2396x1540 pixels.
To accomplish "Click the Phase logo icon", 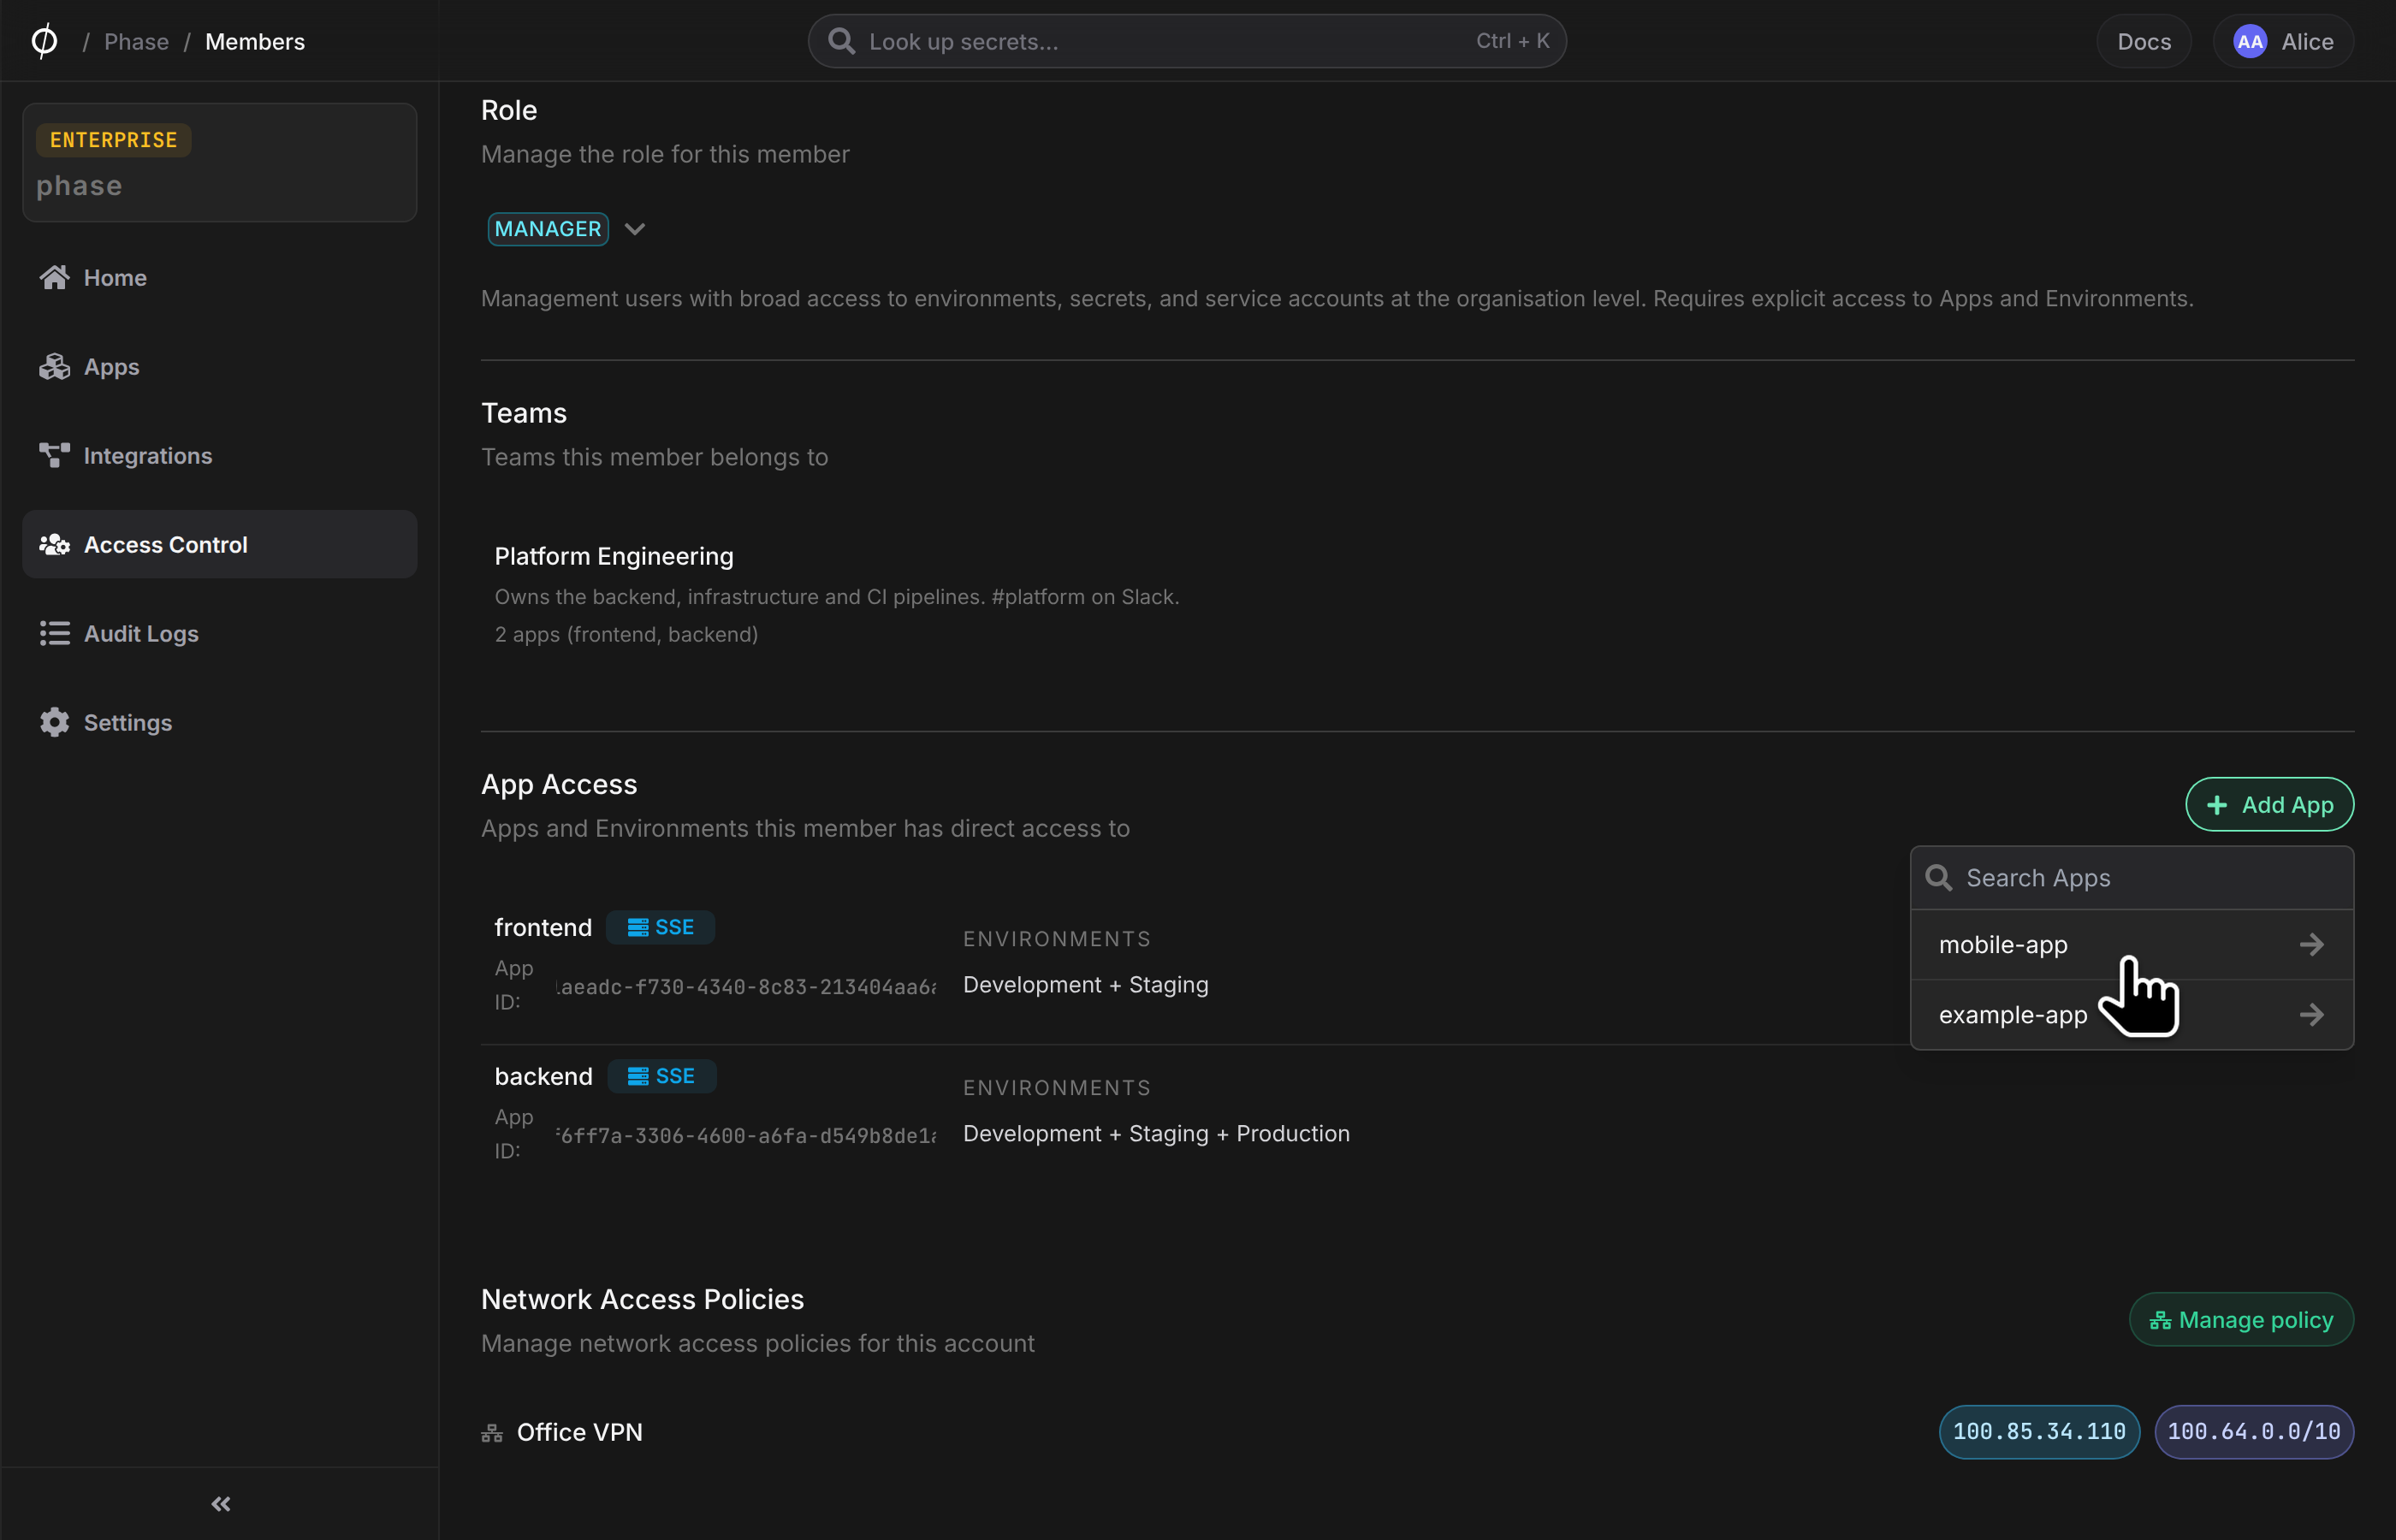I will [44, 41].
